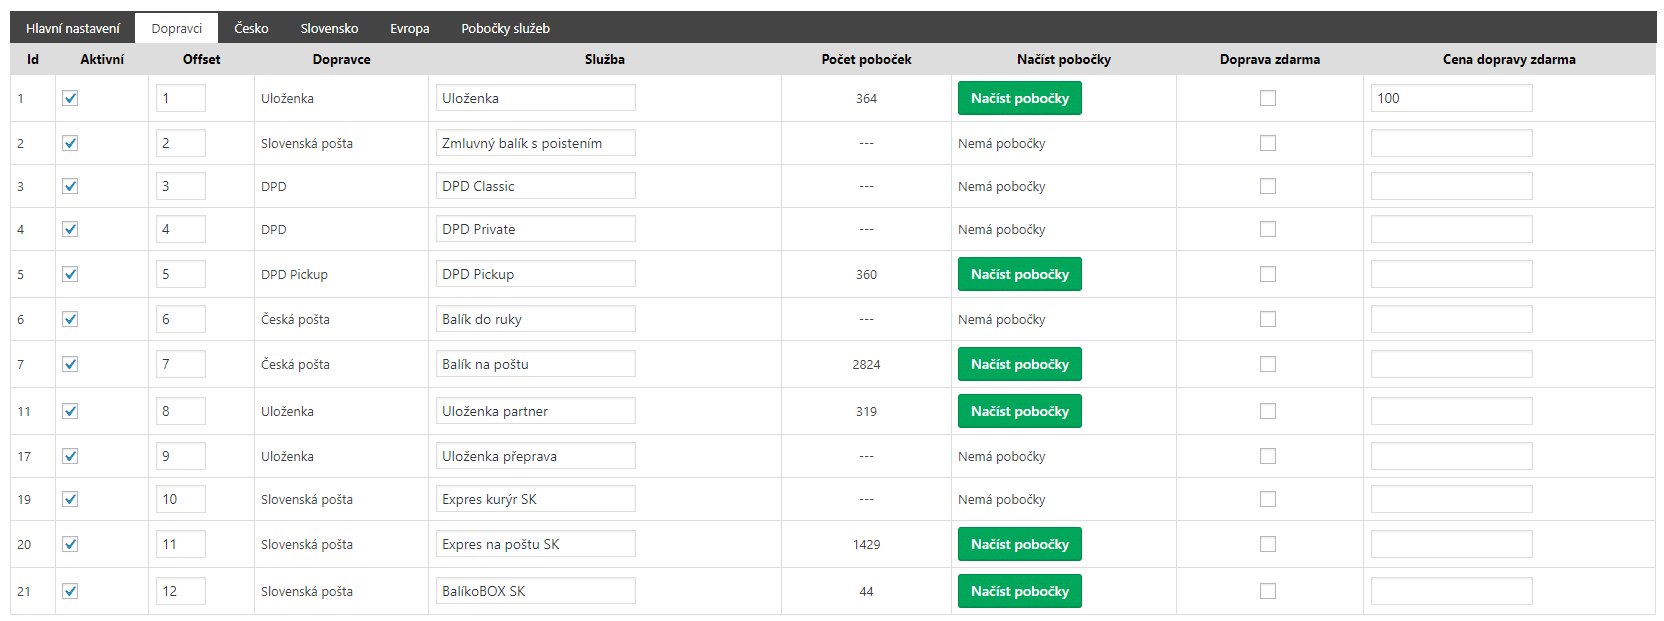The image size is (1664, 621).
Task: Uncheck Aktivní for Uloženka row id 1
Action: pyautogui.click(x=70, y=98)
